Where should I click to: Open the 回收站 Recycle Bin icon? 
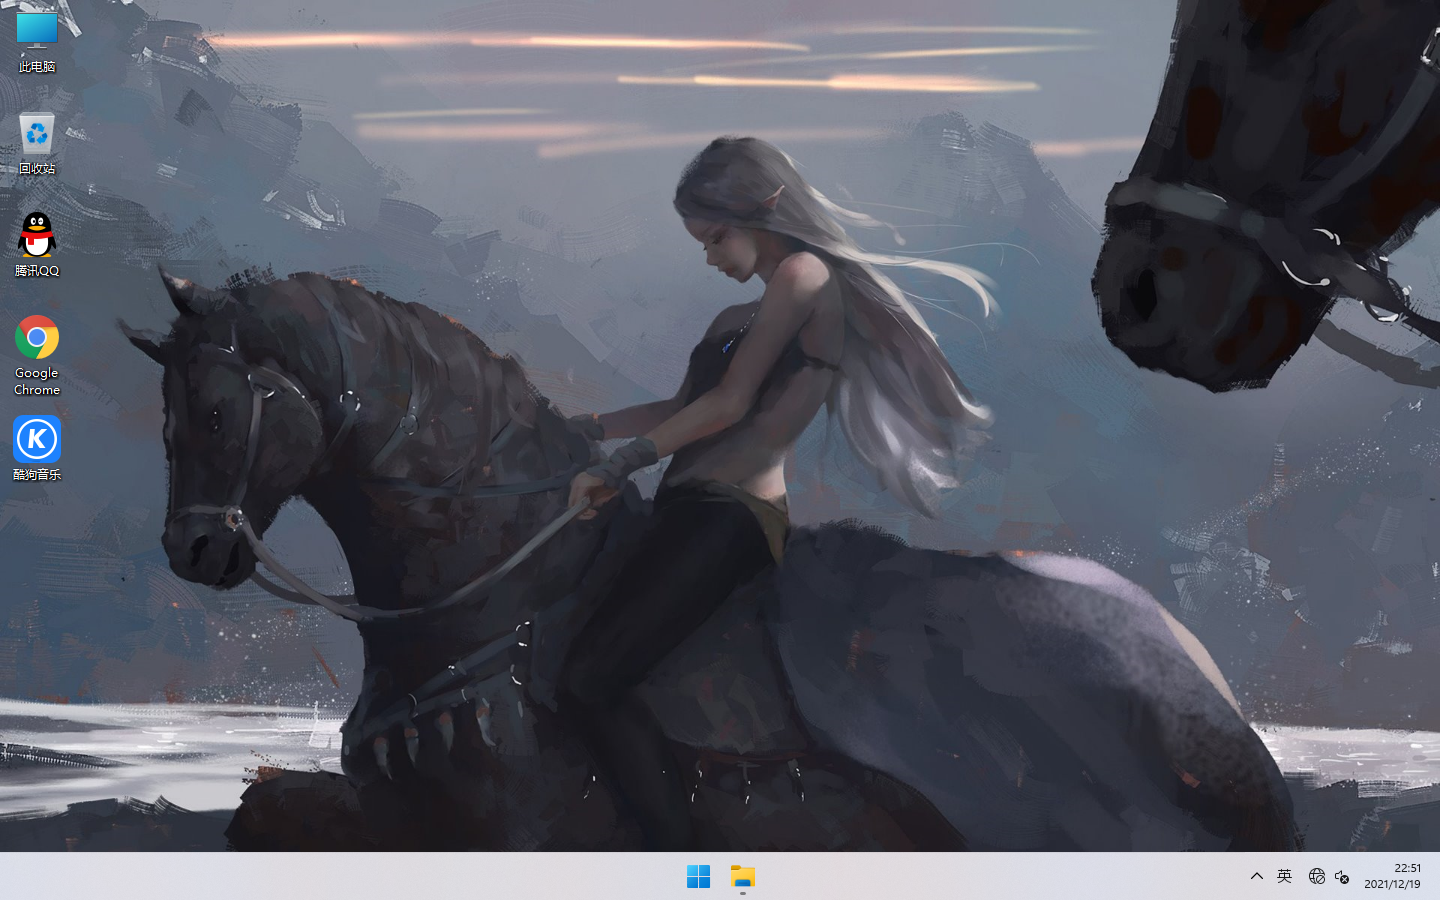coord(37,144)
